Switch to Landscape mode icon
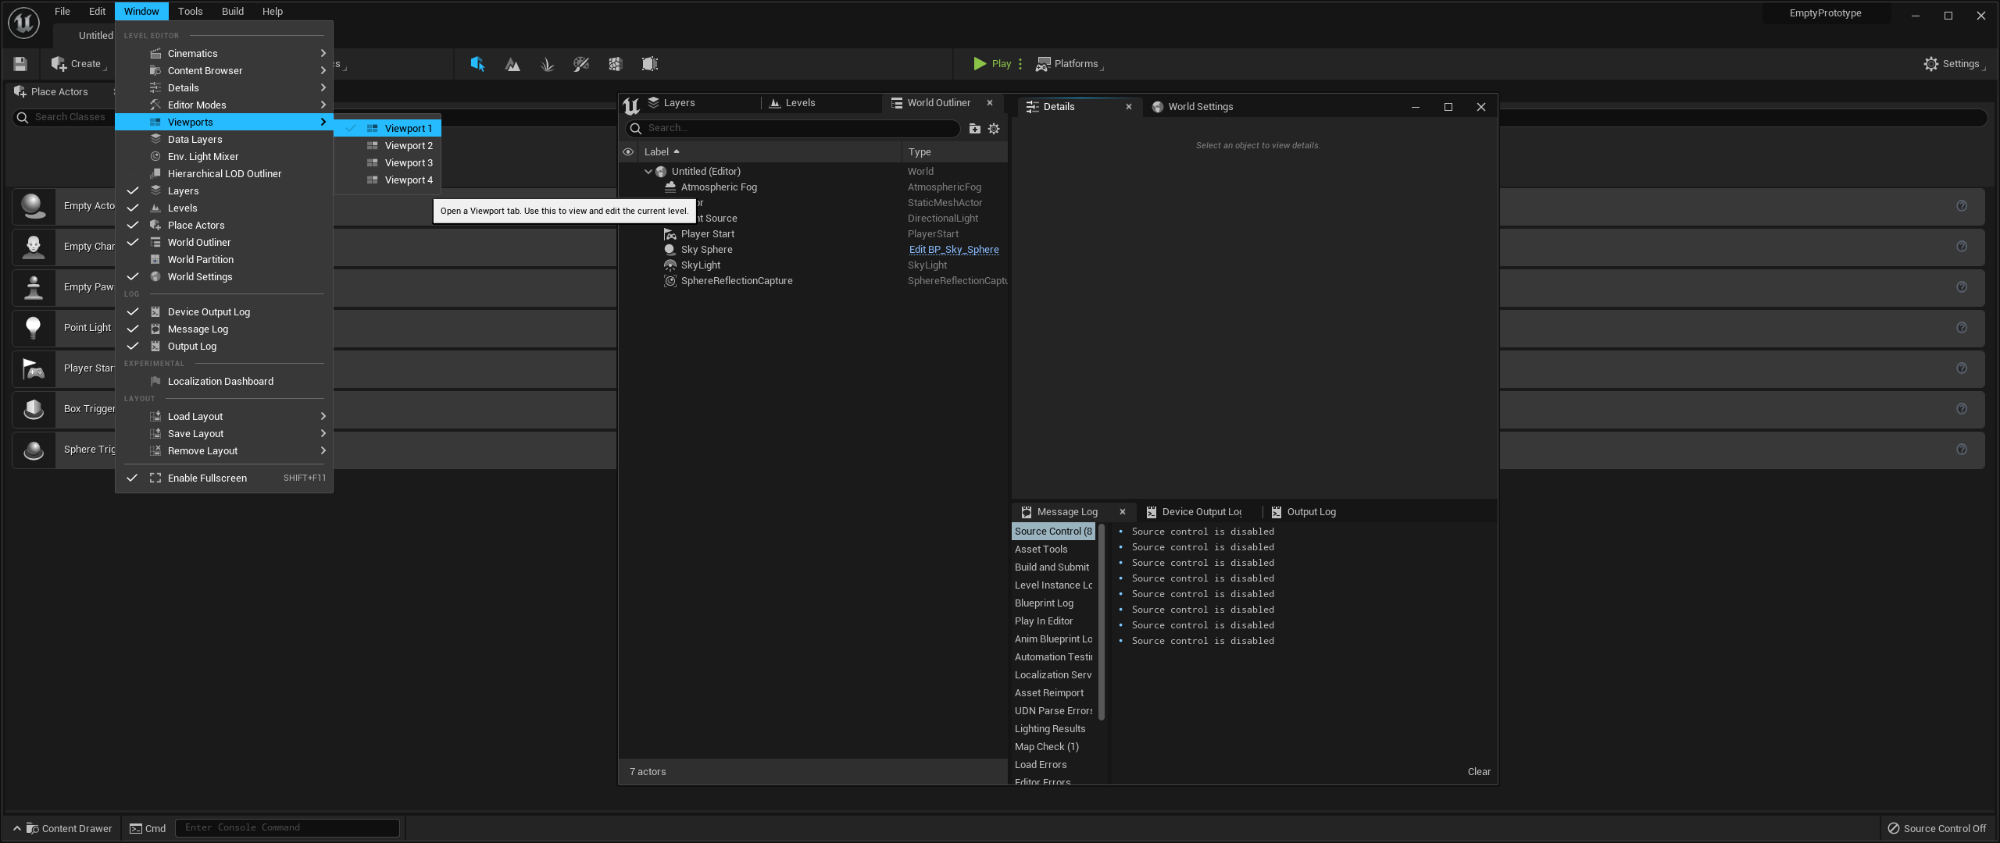The height and width of the screenshot is (843, 2000). click(513, 64)
